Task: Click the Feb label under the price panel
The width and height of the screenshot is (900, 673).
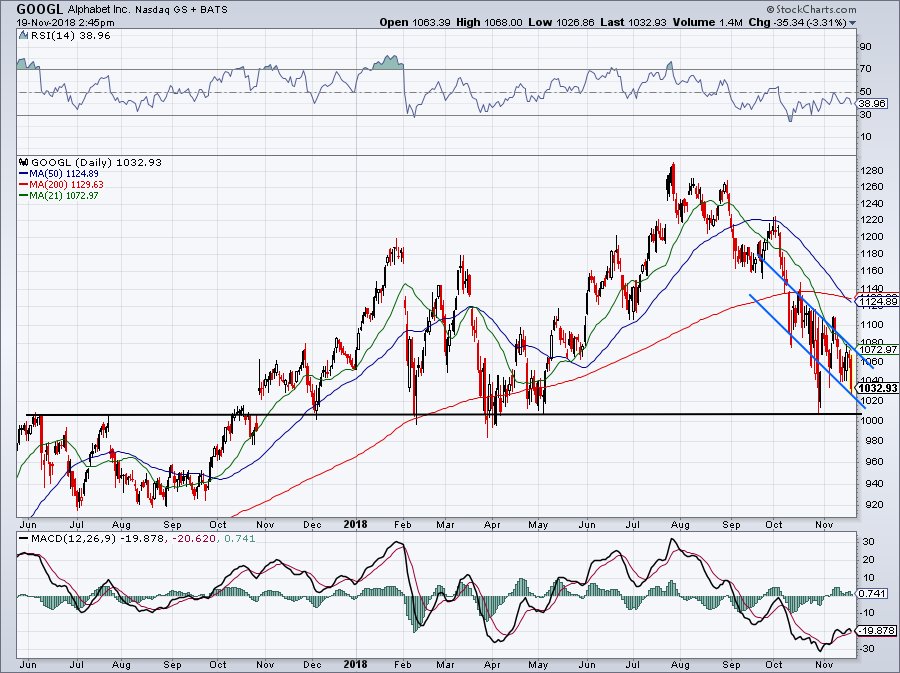Action: tap(403, 525)
